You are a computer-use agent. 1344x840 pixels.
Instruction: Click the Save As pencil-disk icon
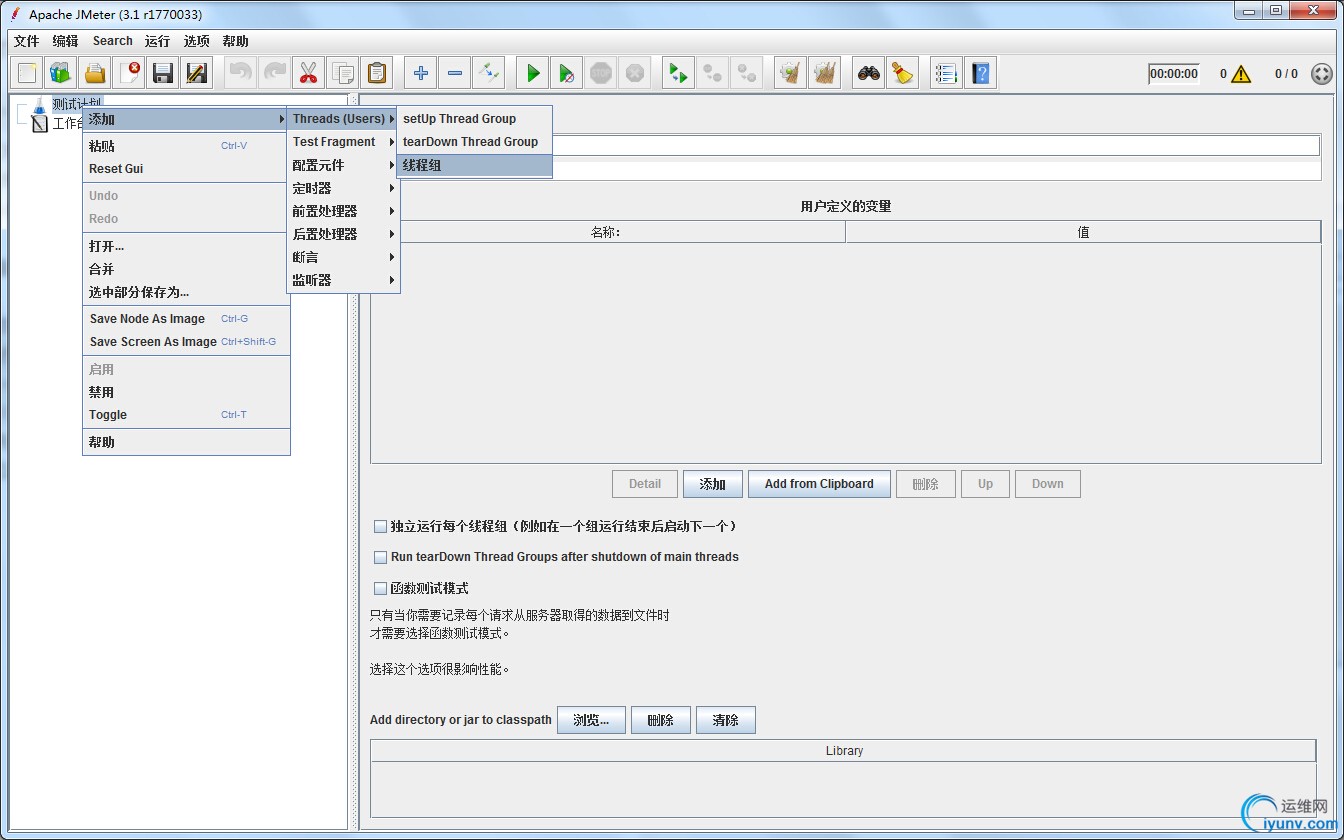click(x=197, y=73)
